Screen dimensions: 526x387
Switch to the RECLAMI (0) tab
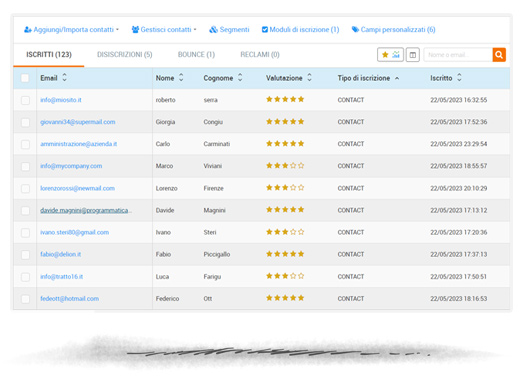coord(260,55)
